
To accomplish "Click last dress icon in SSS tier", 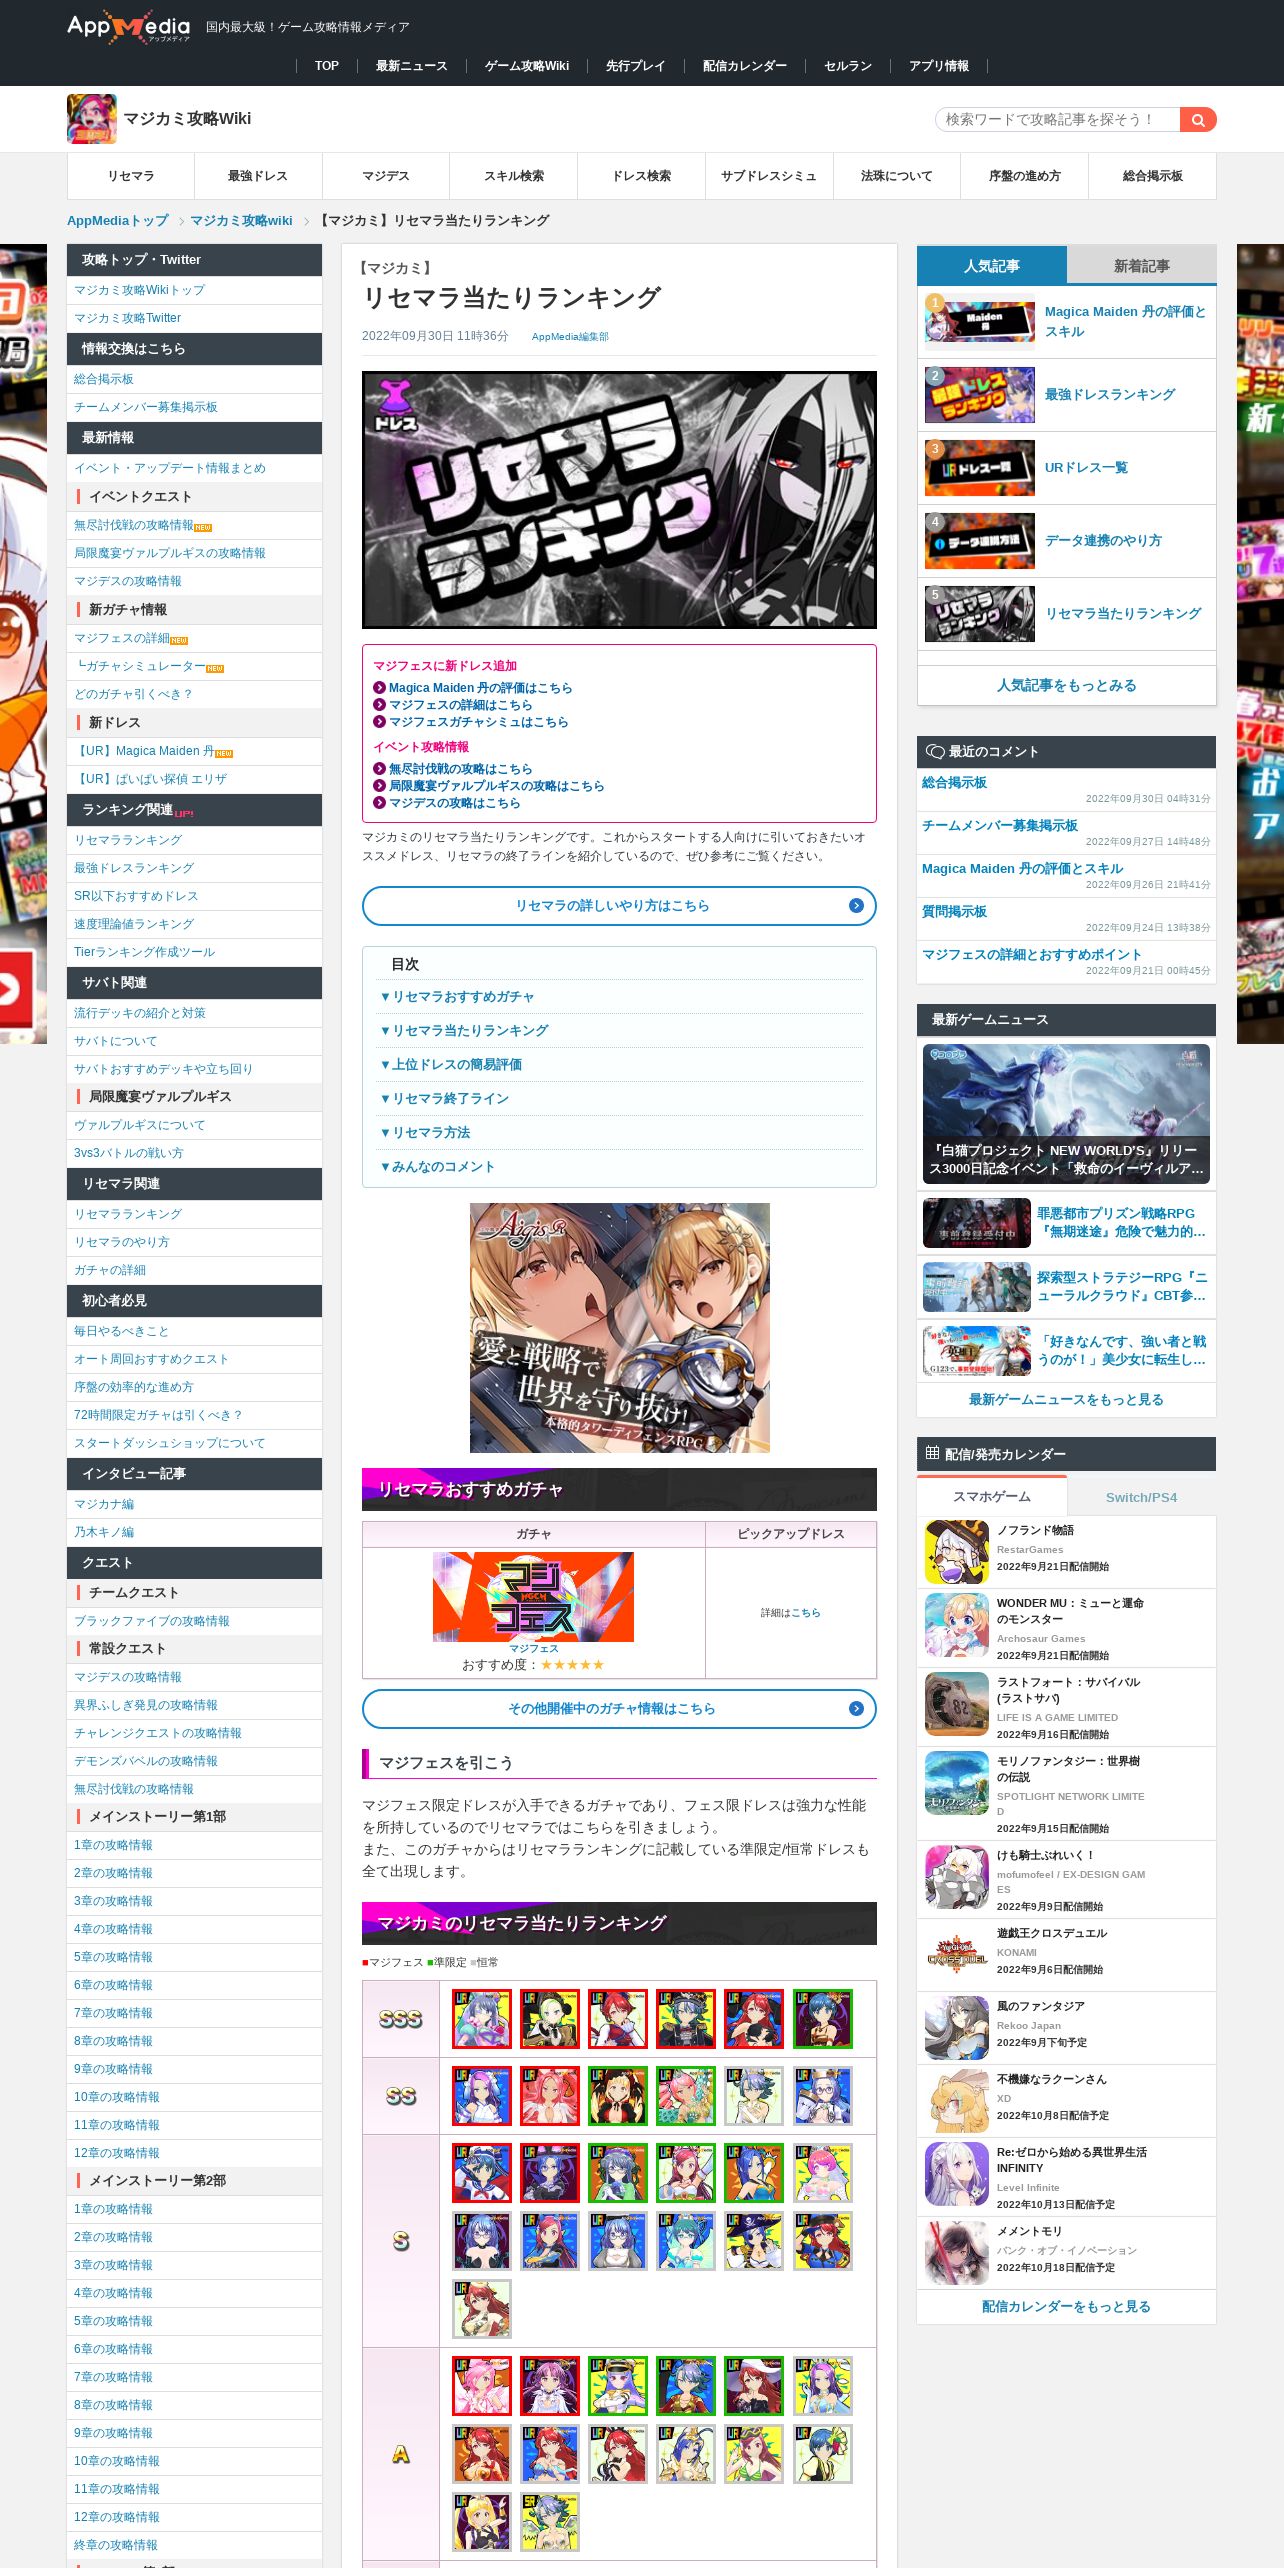I will tap(823, 2018).
